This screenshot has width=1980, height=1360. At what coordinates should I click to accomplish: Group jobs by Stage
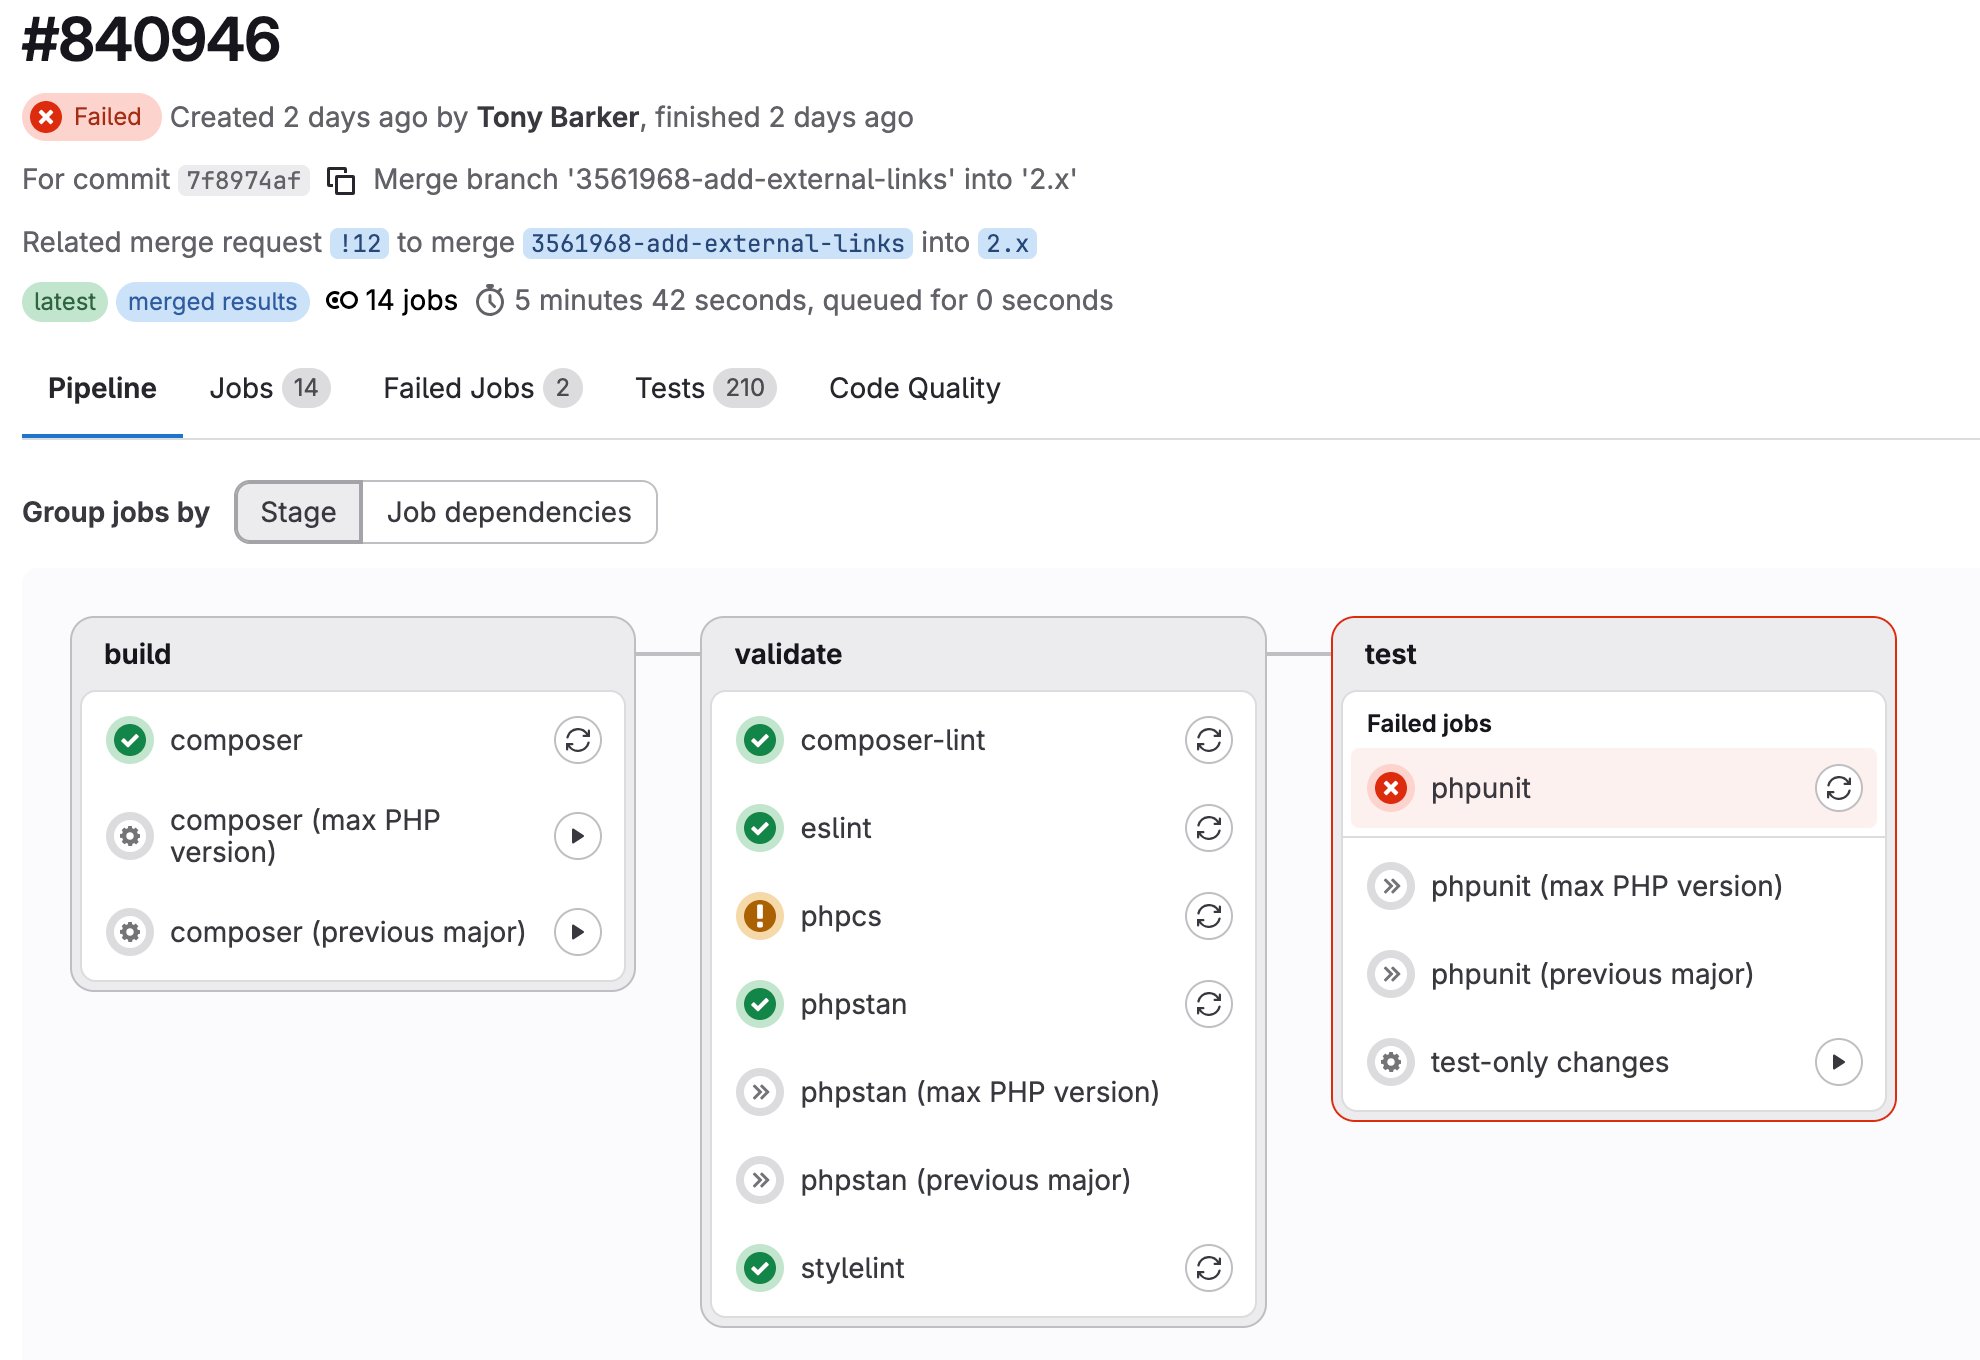tap(298, 512)
